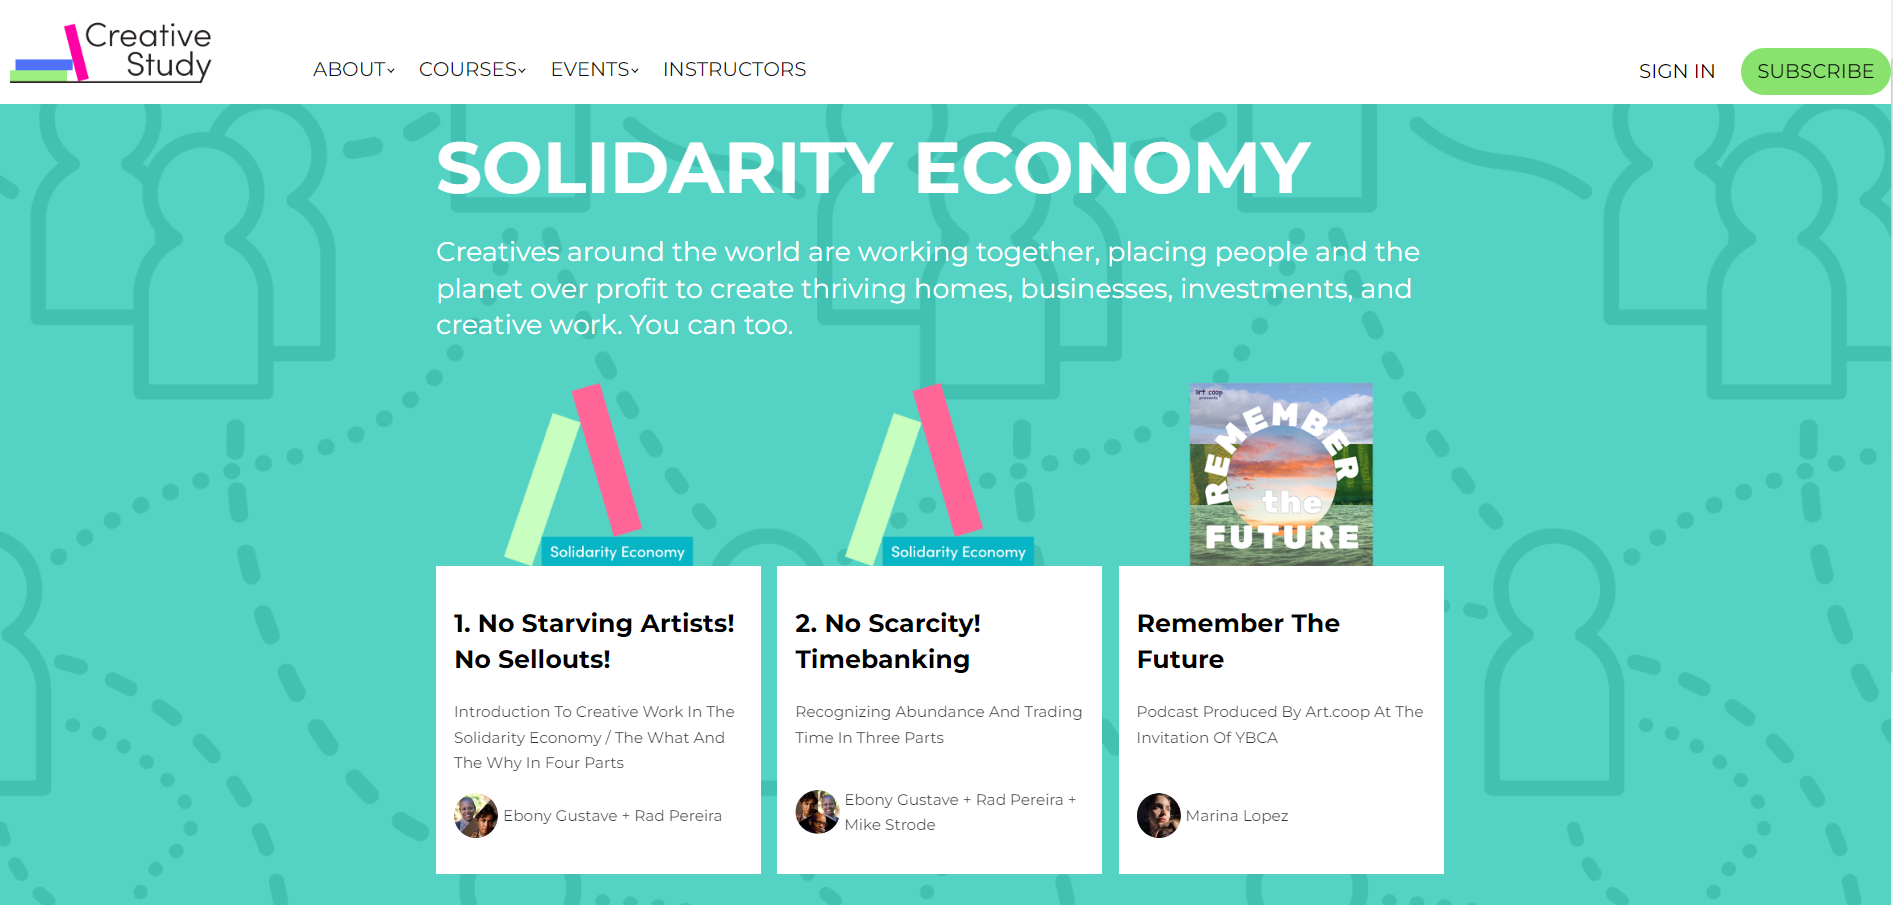The image size is (1893, 905).
Task: Open the About dropdown menu
Action: 353,69
